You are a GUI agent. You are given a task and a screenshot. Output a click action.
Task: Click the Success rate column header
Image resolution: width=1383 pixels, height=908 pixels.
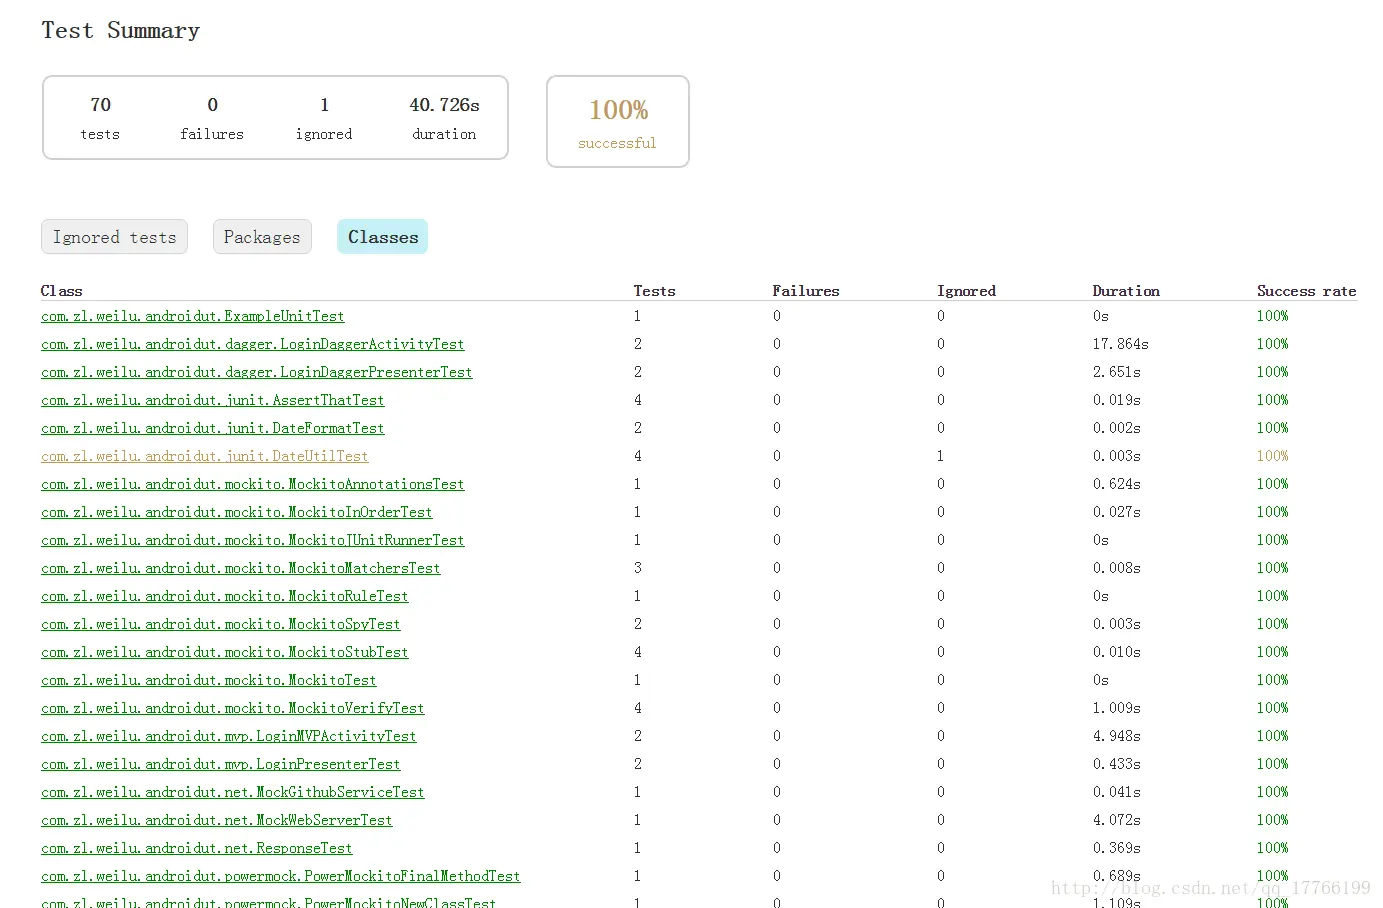point(1306,291)
